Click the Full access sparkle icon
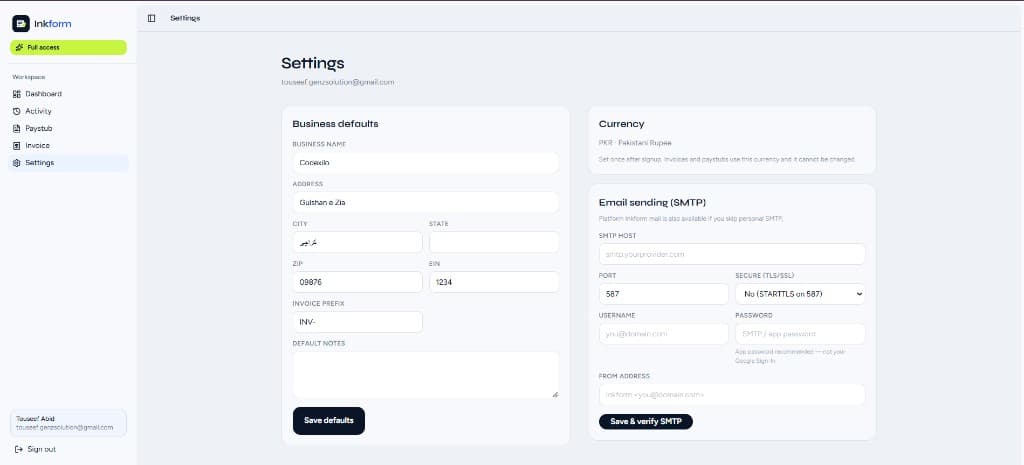The height and width of the screenshot is (465, 1024). point(20,48)
